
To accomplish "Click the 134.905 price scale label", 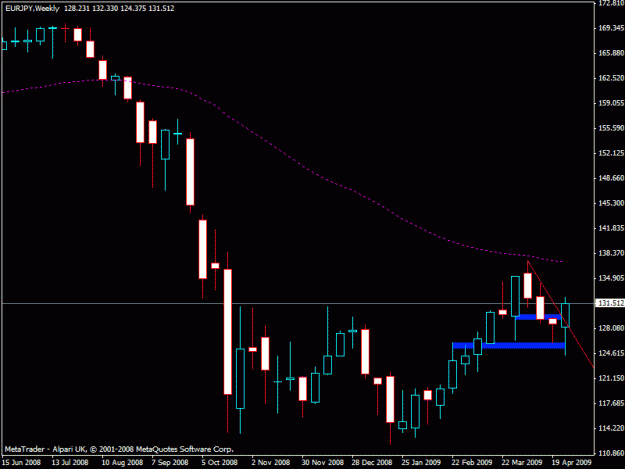I will pyautogui.click(x=611, y=278).
